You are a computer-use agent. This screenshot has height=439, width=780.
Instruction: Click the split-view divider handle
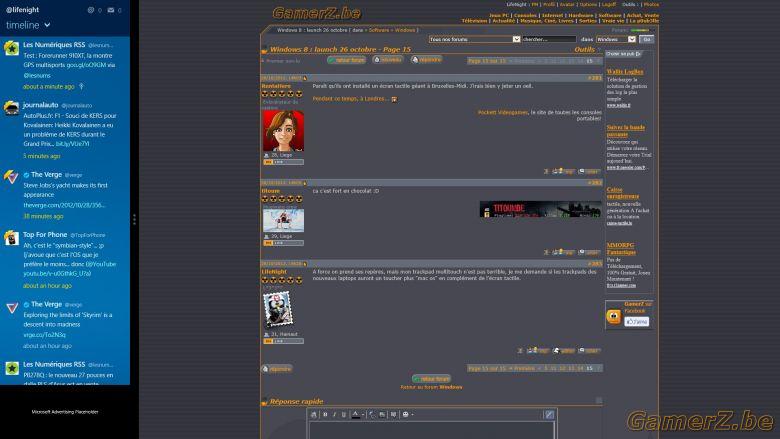click(x=134, y=219)
